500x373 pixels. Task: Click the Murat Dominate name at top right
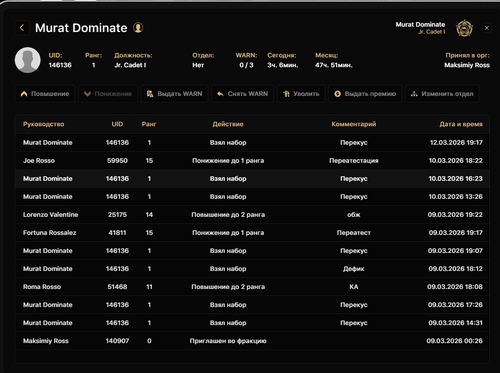420,24
